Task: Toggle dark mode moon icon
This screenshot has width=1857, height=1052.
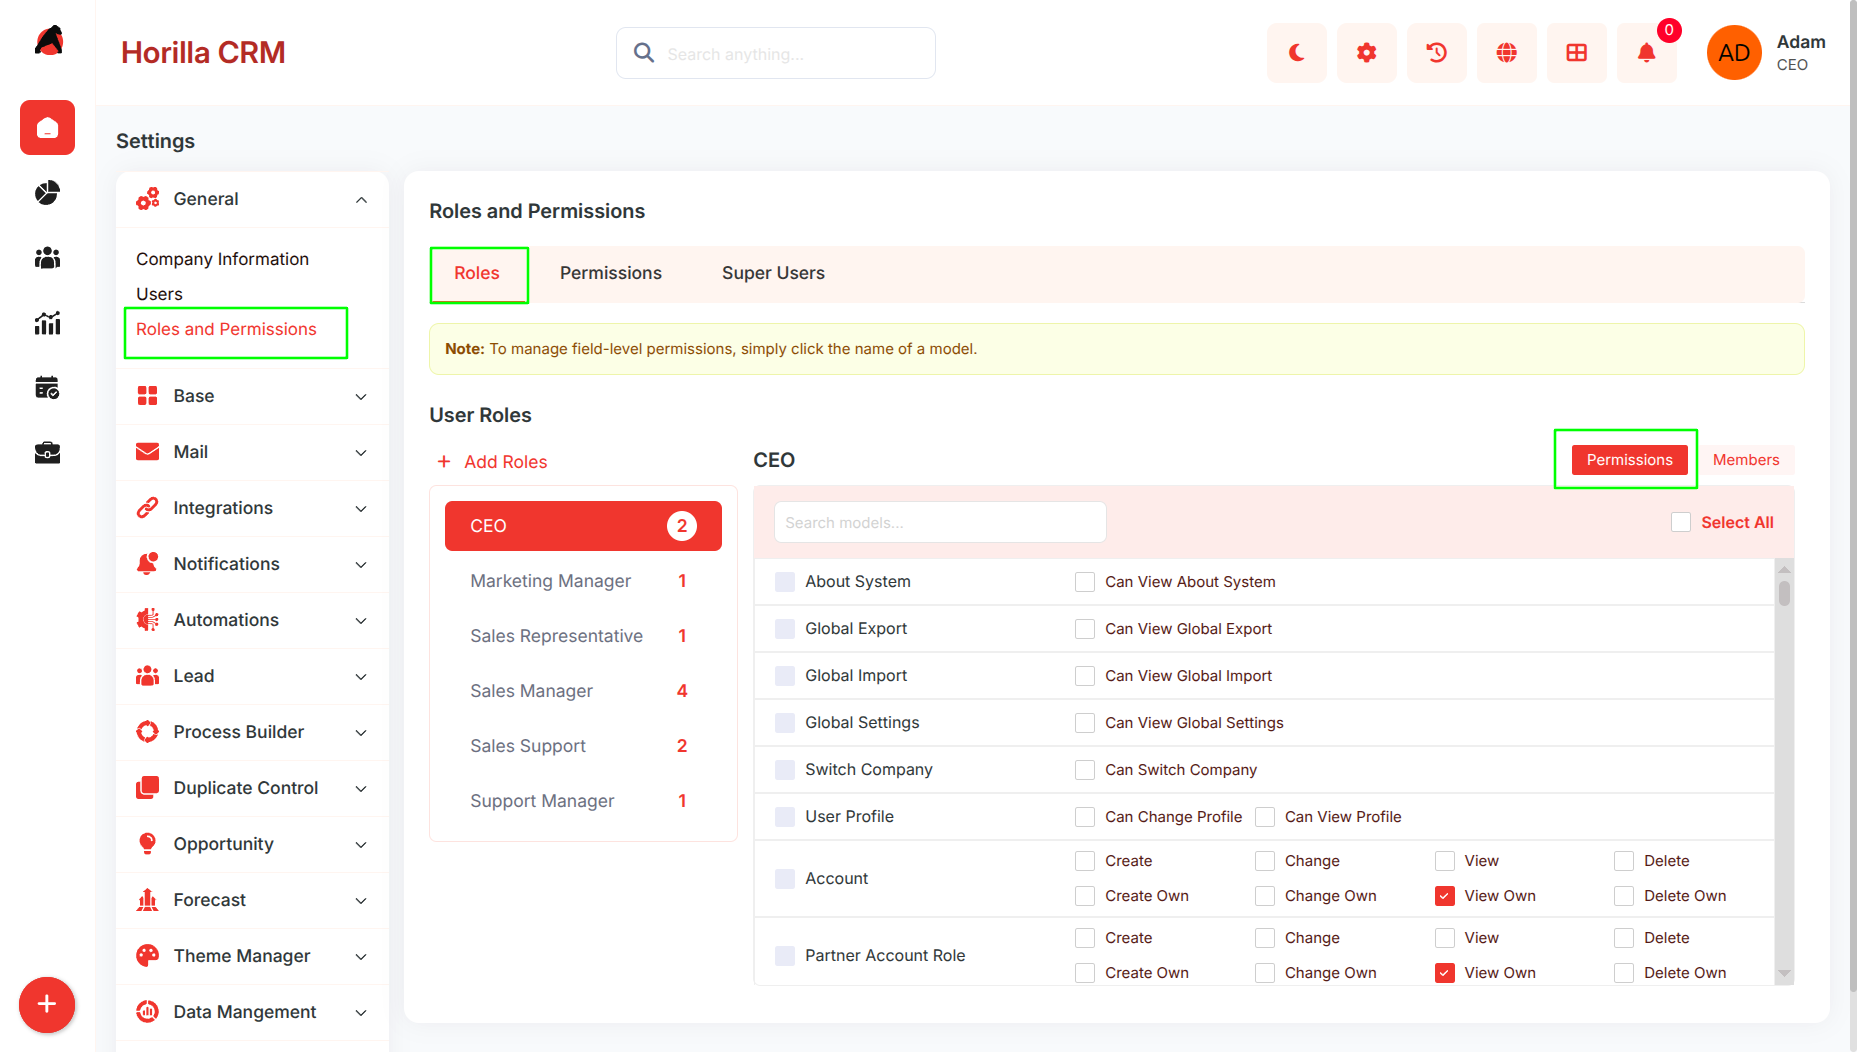Action: point(1296,53)
